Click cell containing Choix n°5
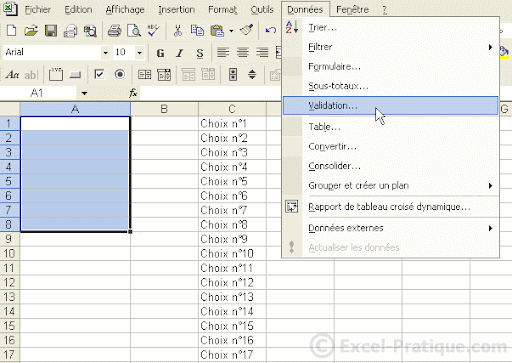512x363 pixels. 232,181
